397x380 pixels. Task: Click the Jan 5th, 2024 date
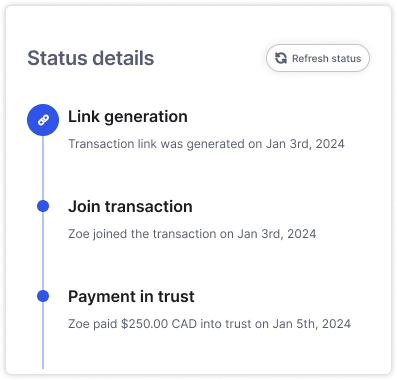[x=312, y=324]
